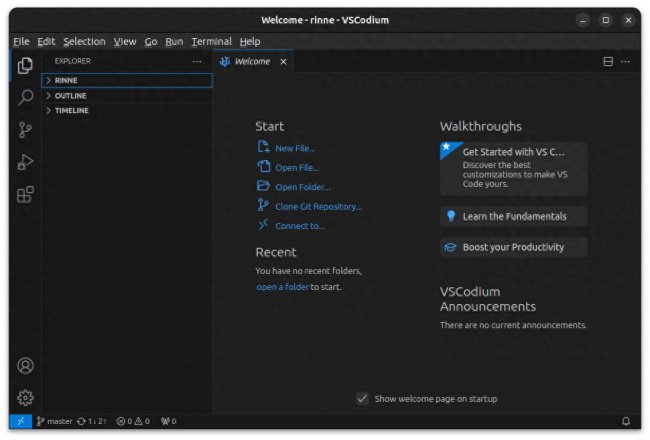The height and width of the screenshot is (440, 650).
Task: Open the File menu
Action: [x=21, y=41]
